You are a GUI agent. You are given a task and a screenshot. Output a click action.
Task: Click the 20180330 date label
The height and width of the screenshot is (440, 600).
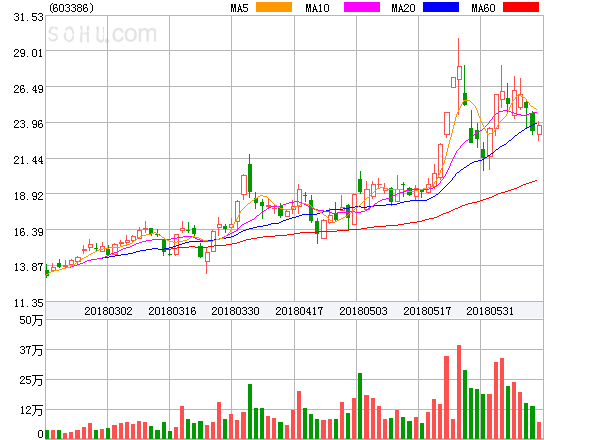[x=235, y=311]
